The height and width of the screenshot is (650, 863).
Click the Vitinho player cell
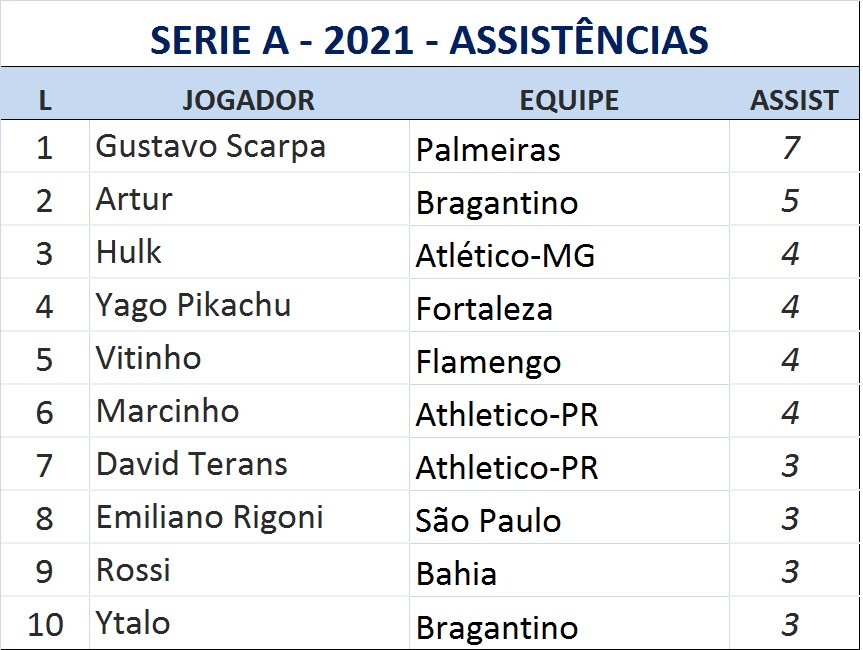coord(149,358)
